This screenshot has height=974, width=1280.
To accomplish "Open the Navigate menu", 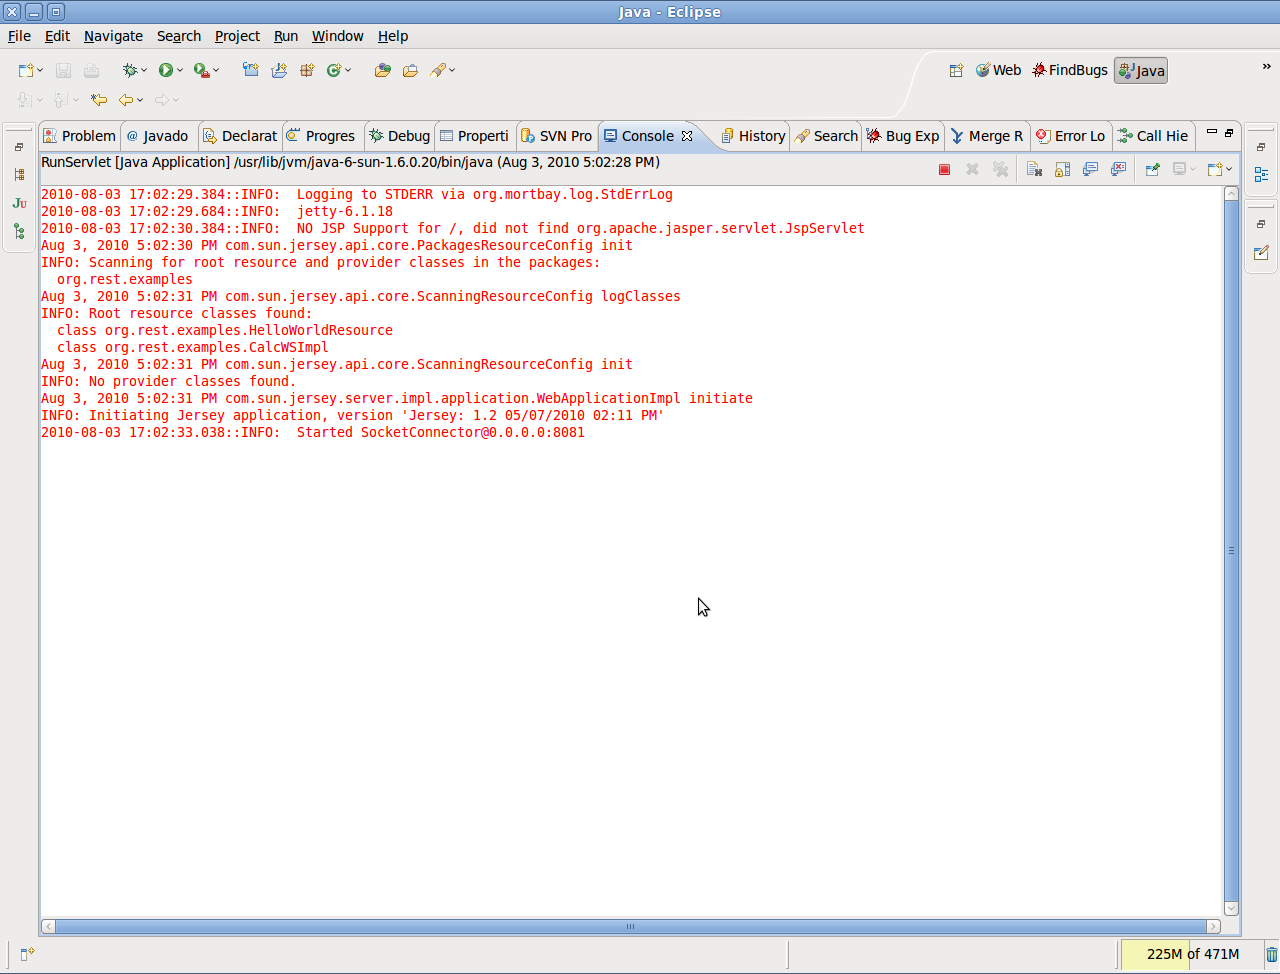I will click(113, 36).
